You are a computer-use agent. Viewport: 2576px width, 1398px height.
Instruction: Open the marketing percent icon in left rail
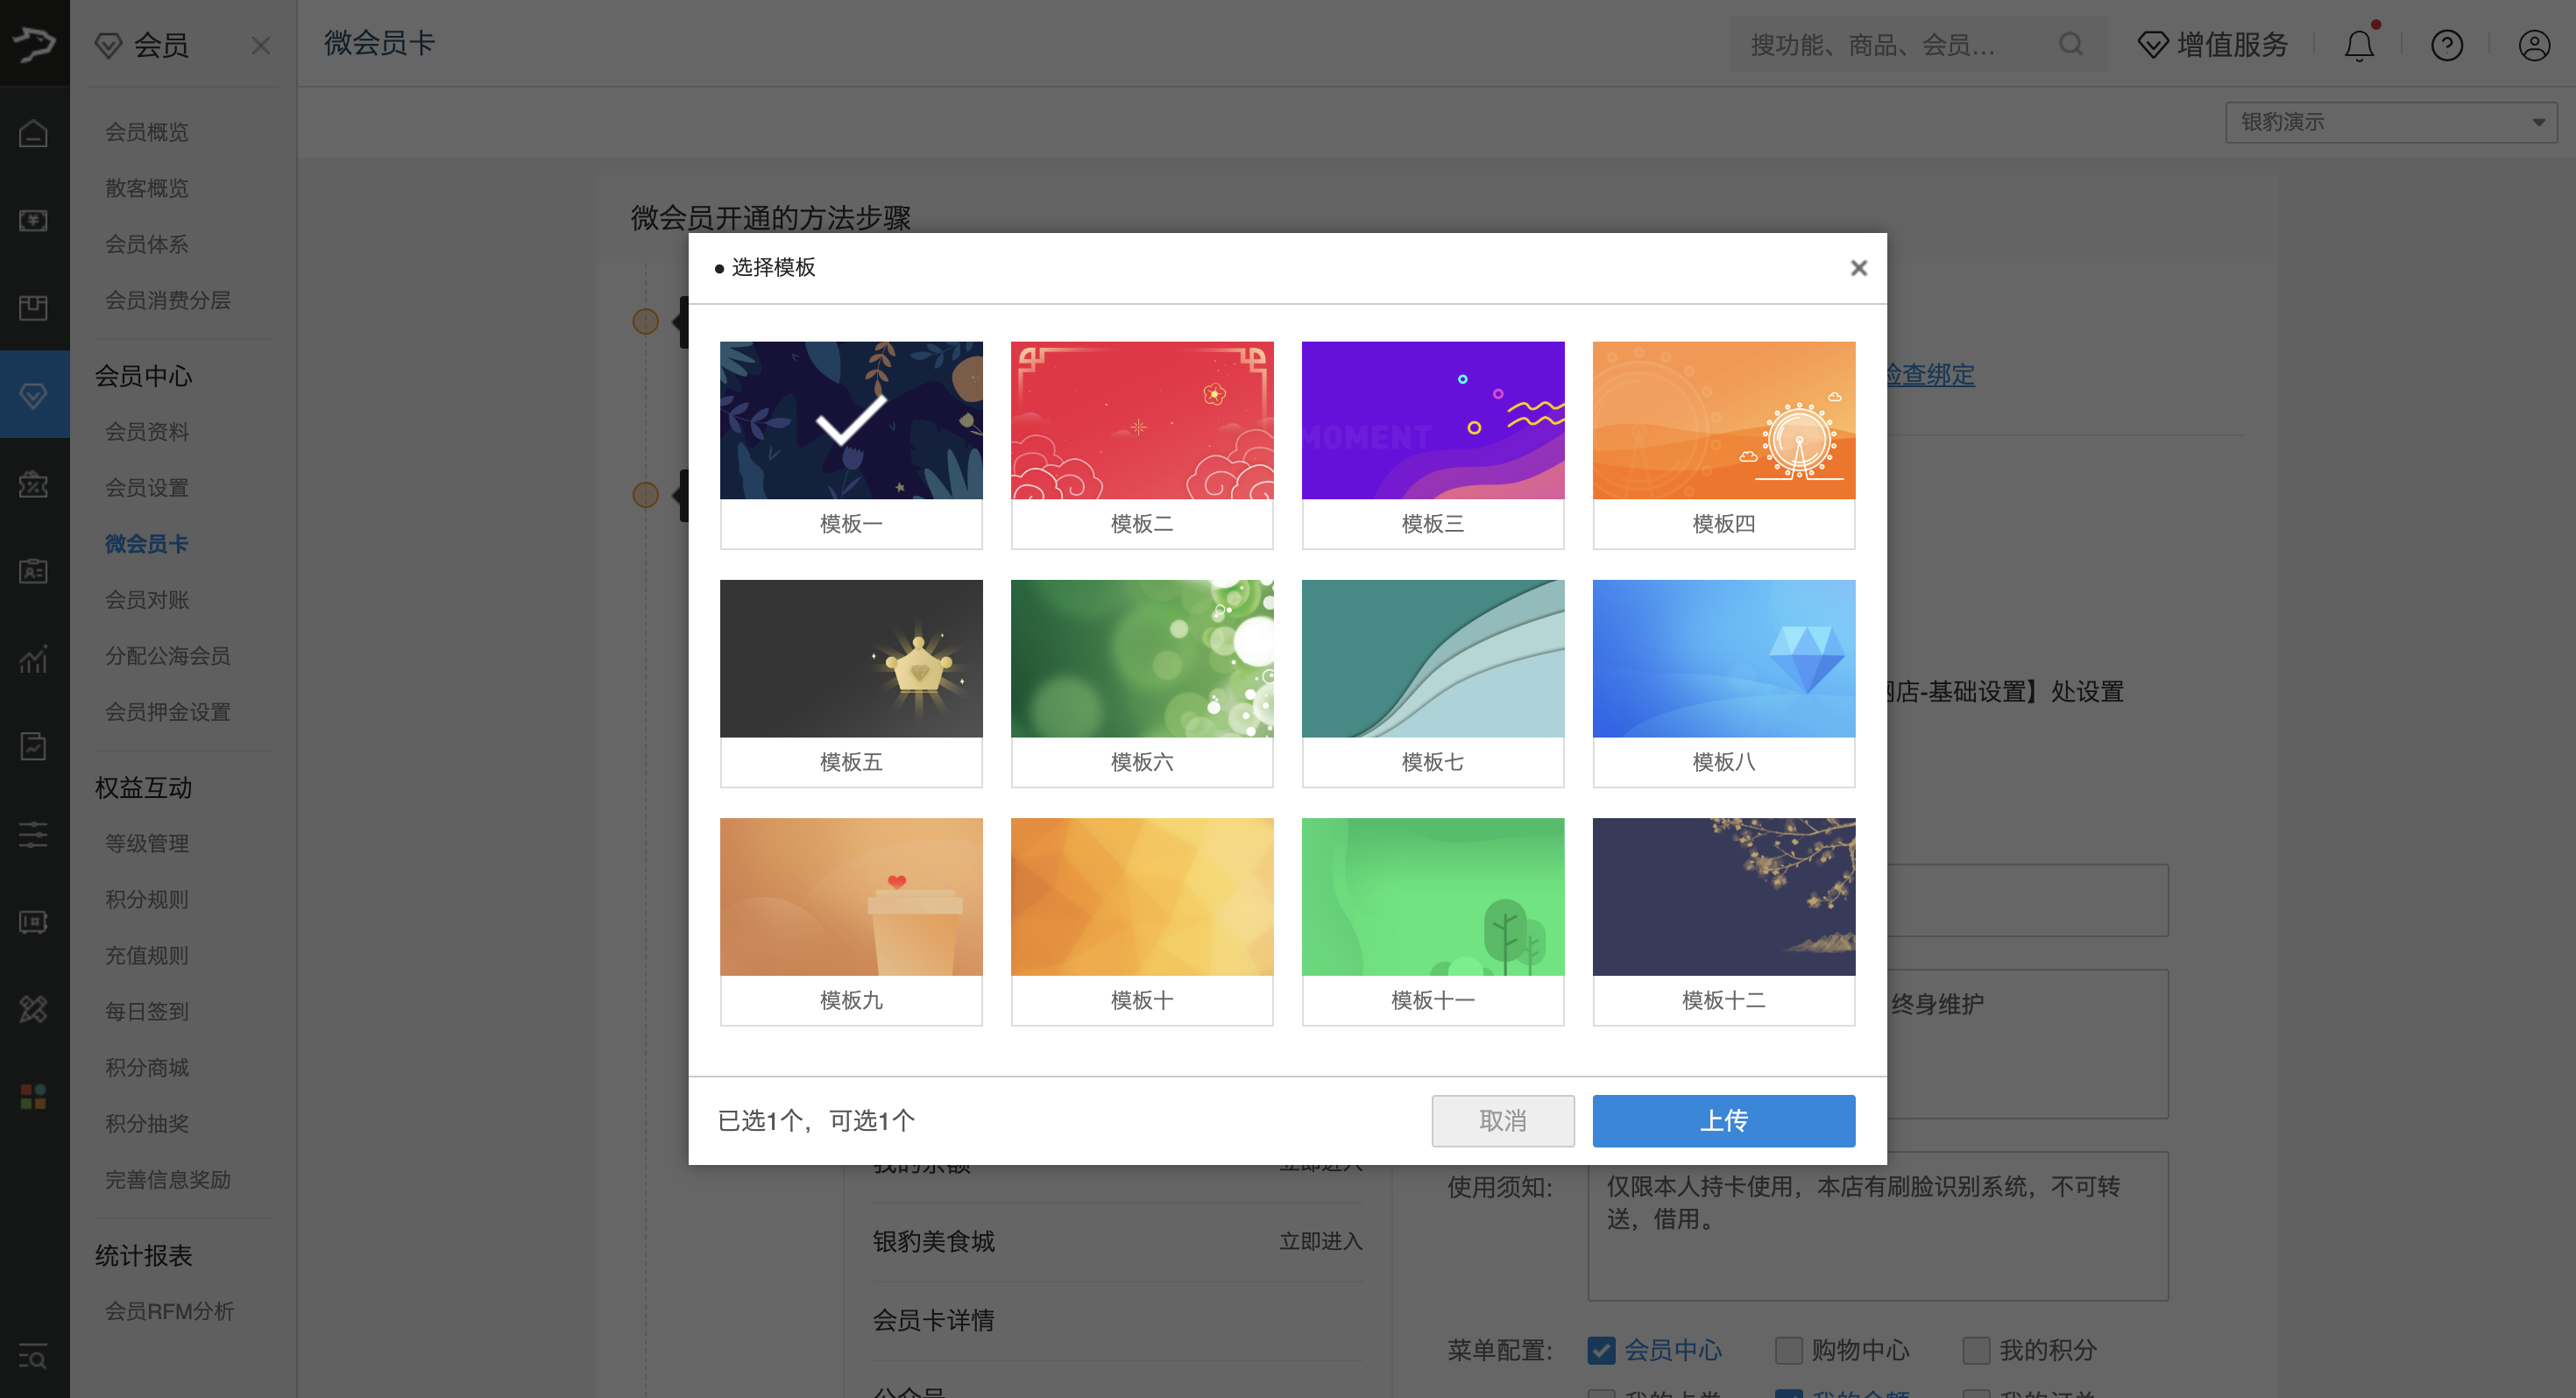(34, 484)
